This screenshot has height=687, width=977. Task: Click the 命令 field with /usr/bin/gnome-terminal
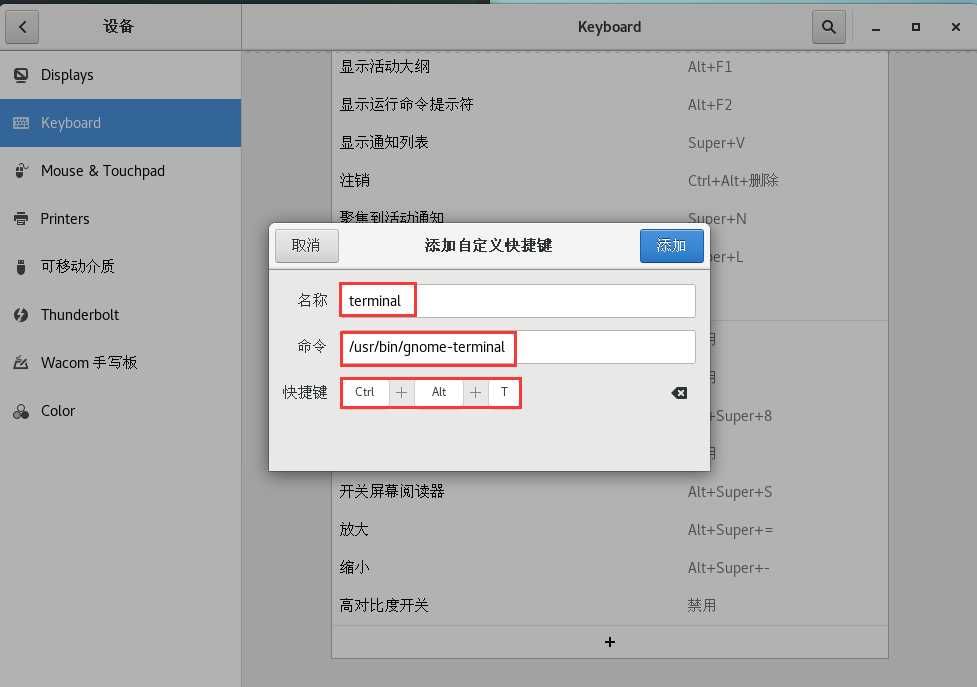tap(516, 347)
